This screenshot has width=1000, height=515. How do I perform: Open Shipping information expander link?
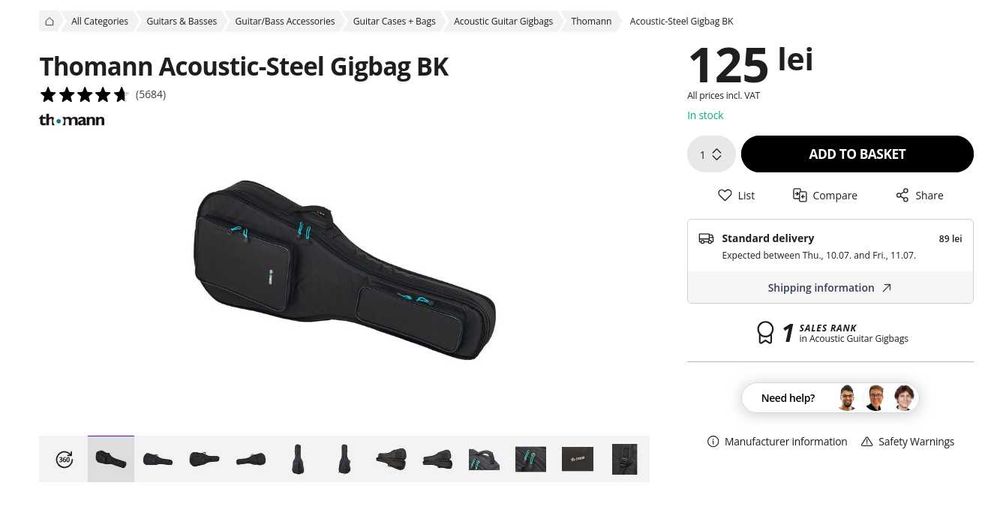[830, 287]
